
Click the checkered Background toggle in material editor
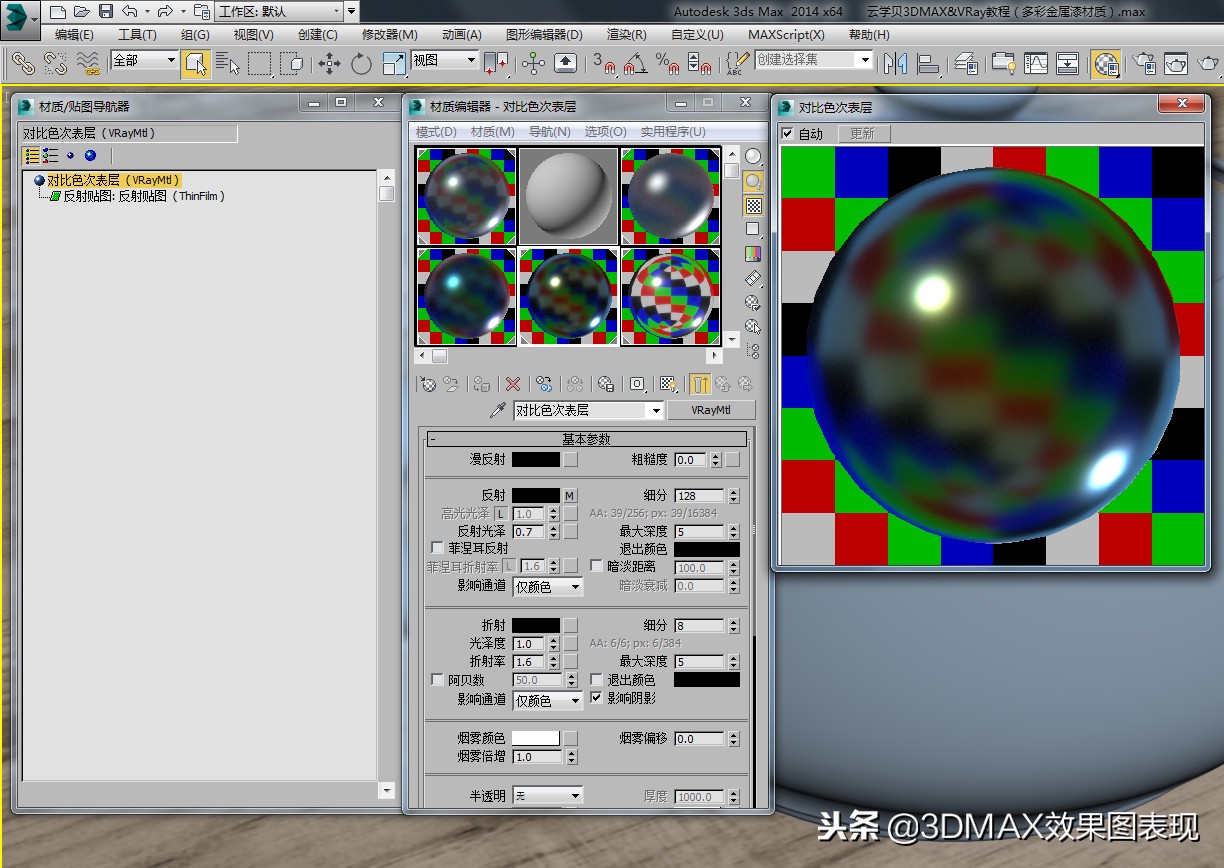752,205
